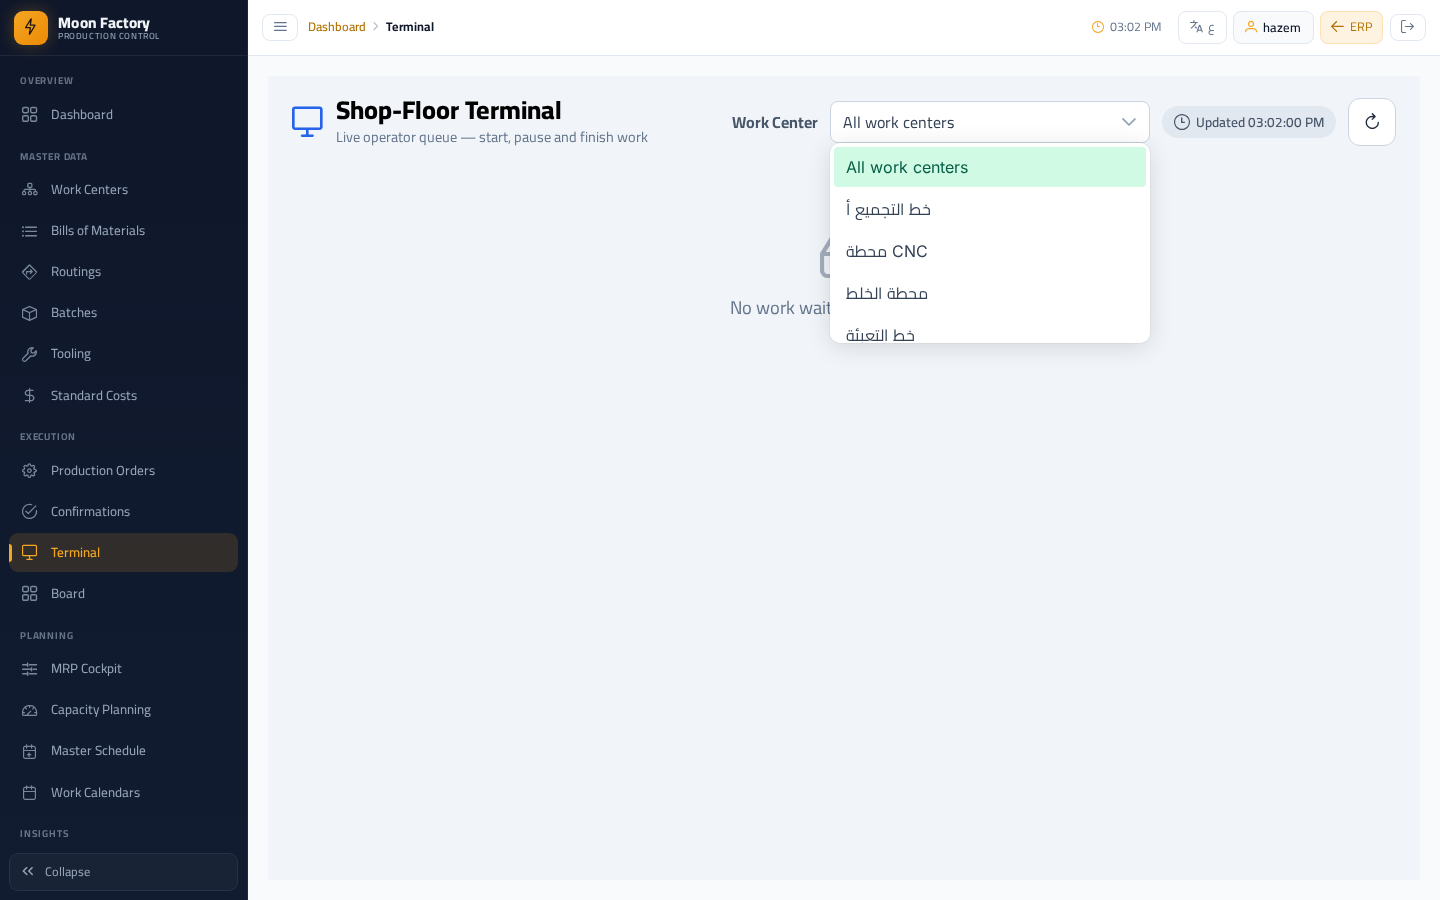The width and height of the screenshot is (1440, 900).
Task: Click the refresh icon button
Action: [1372, 122]
